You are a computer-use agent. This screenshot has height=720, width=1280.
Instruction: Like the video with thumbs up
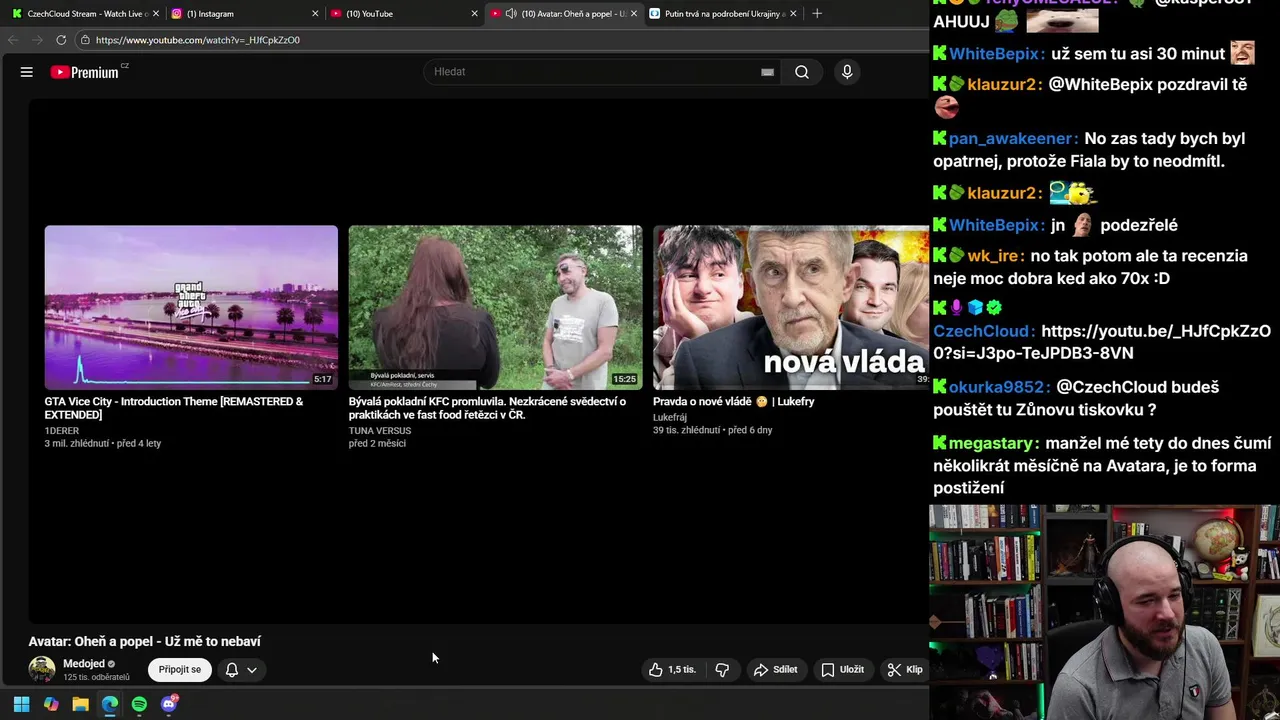pyautogui.click(x=672, y=670)
